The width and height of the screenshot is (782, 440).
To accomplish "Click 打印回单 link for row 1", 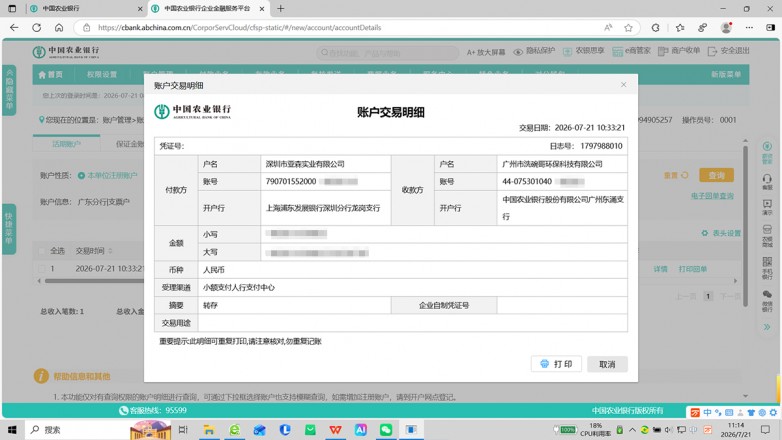I will pyautogui.click(x=693, y=269).
